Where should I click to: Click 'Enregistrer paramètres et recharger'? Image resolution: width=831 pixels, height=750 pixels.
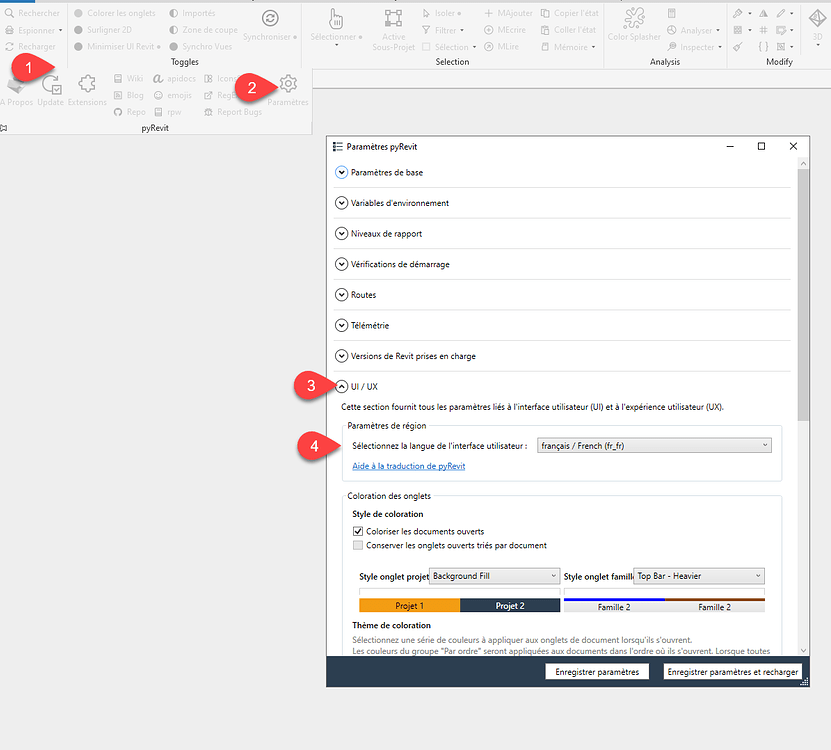pyautogui.click(x=732, y=671)
